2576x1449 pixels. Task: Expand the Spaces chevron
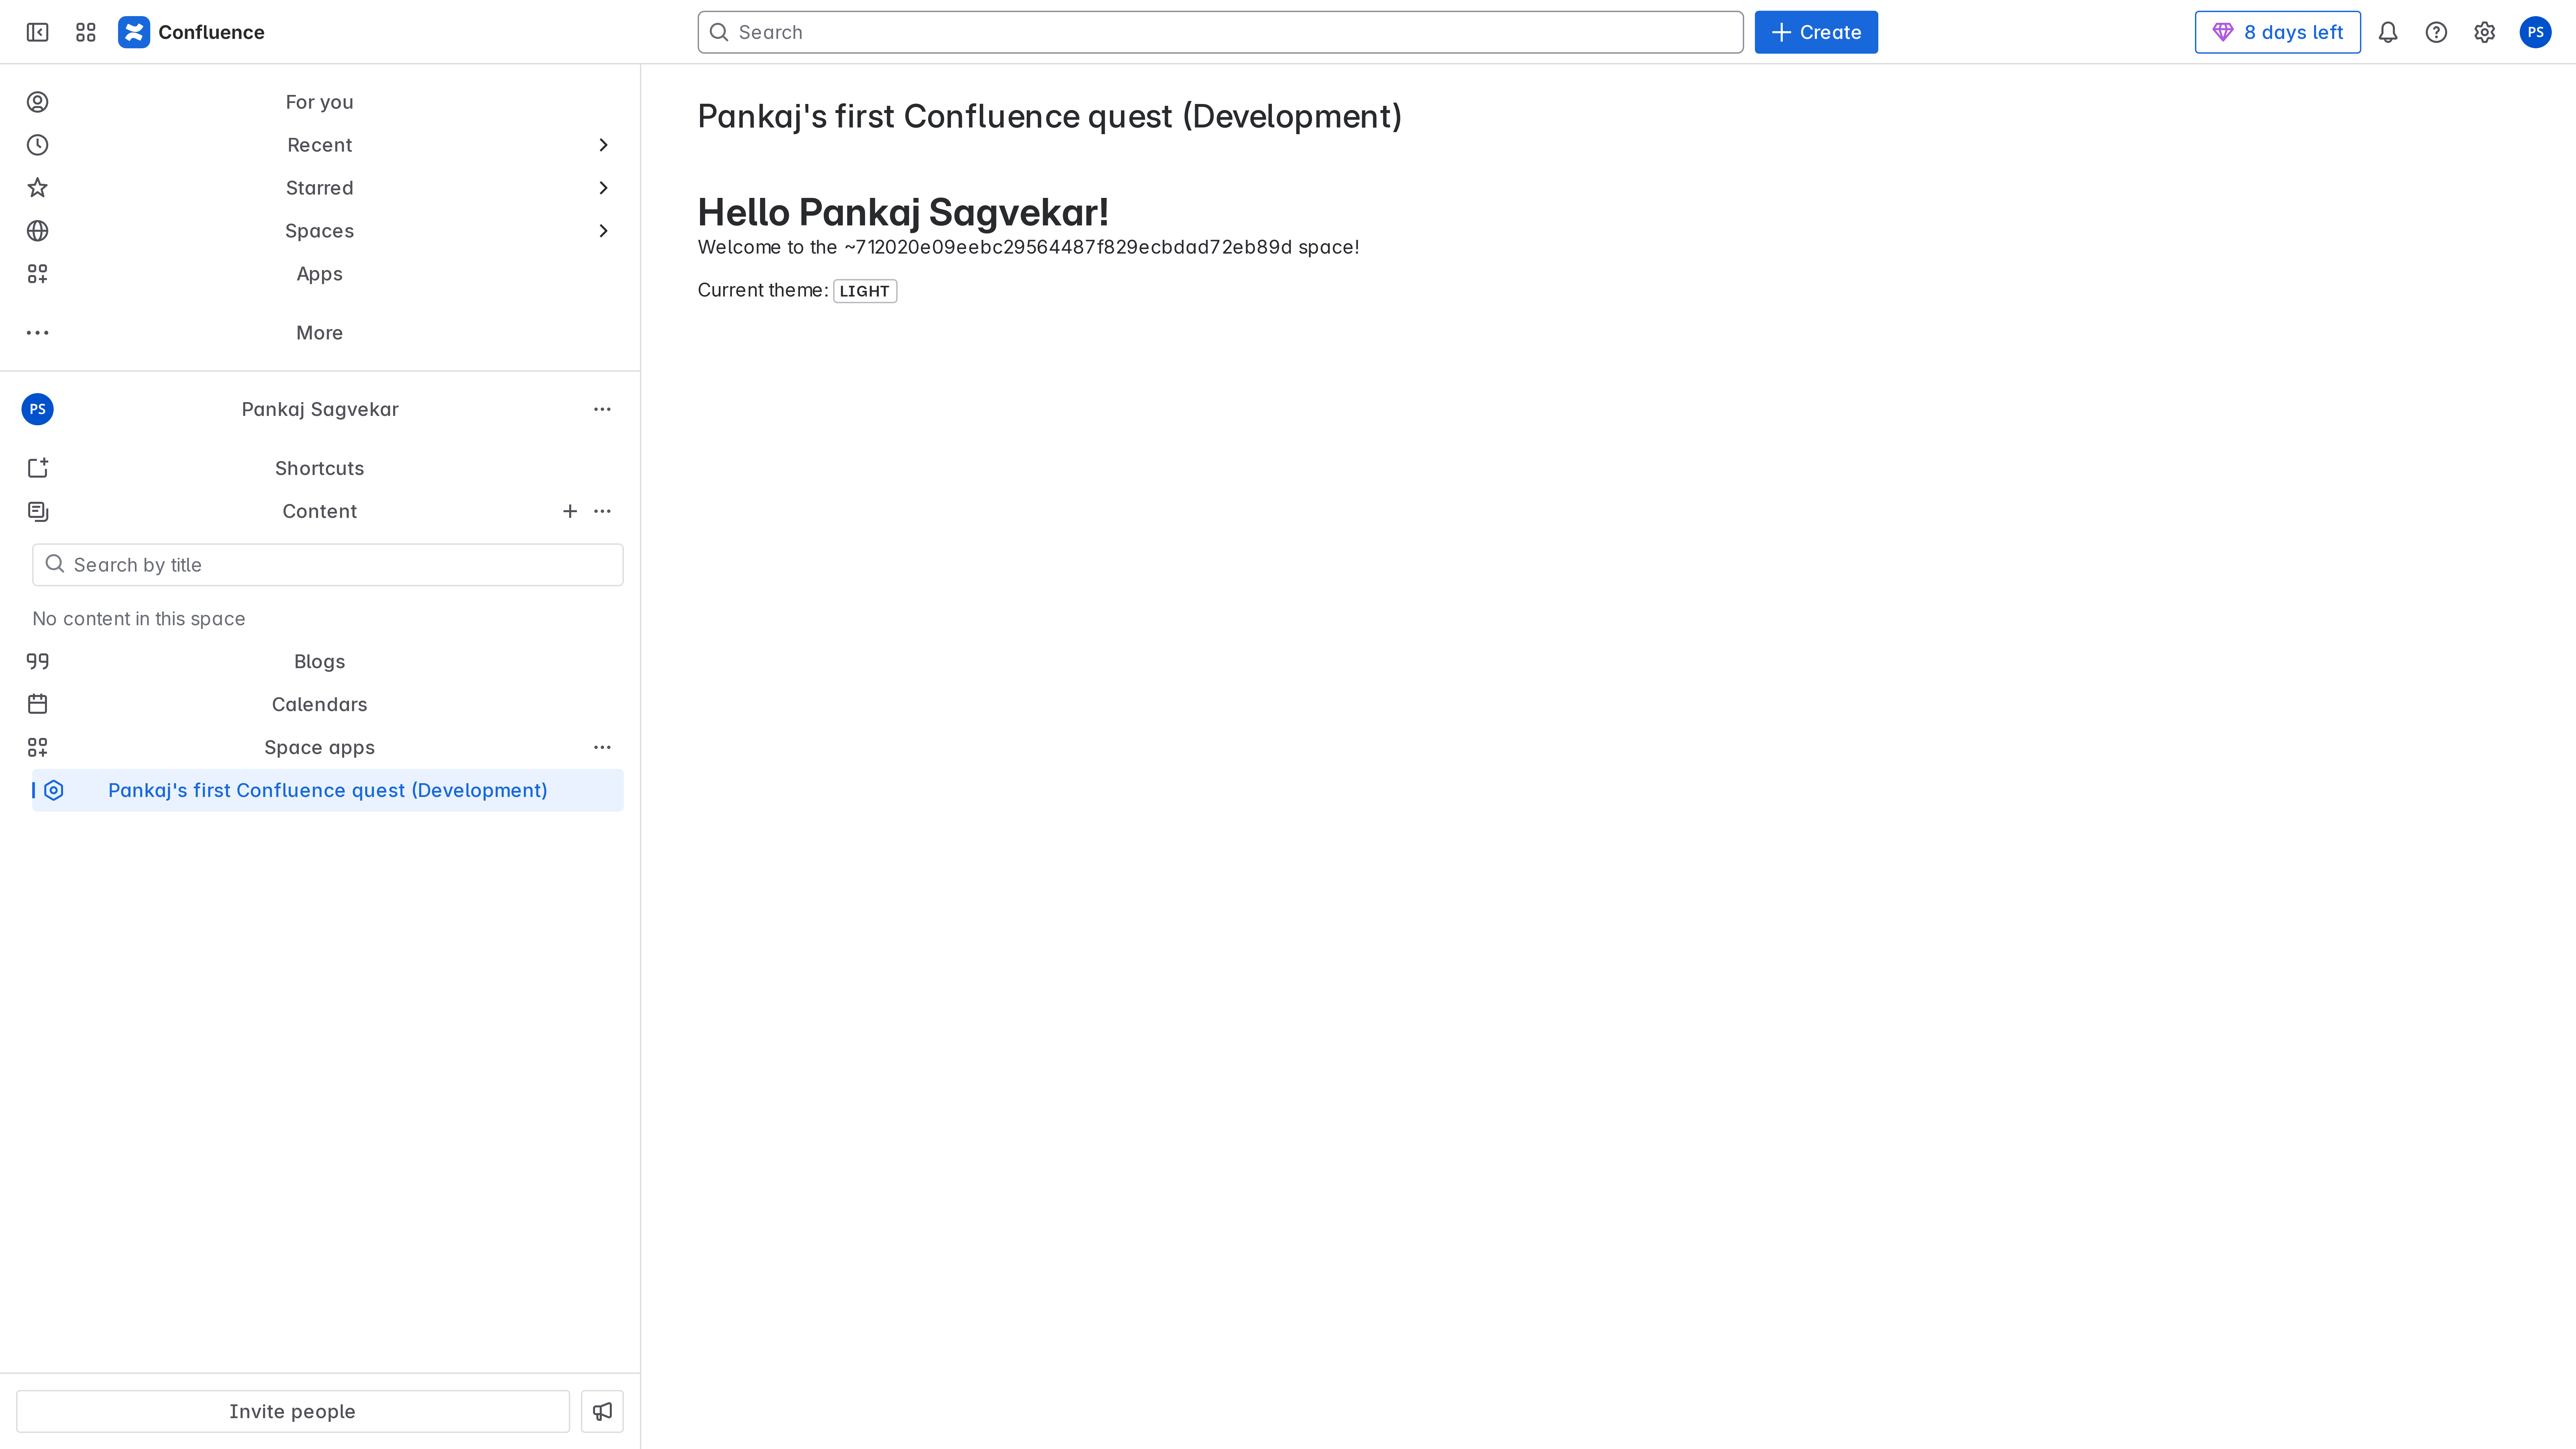pos(603,231)
